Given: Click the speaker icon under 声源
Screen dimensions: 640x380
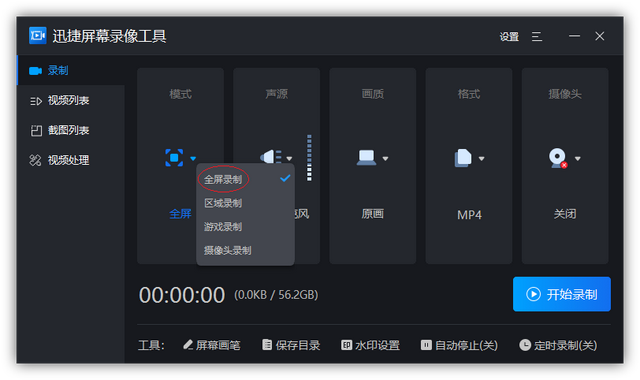Looking at the screenshot, I should pos(271,157).
